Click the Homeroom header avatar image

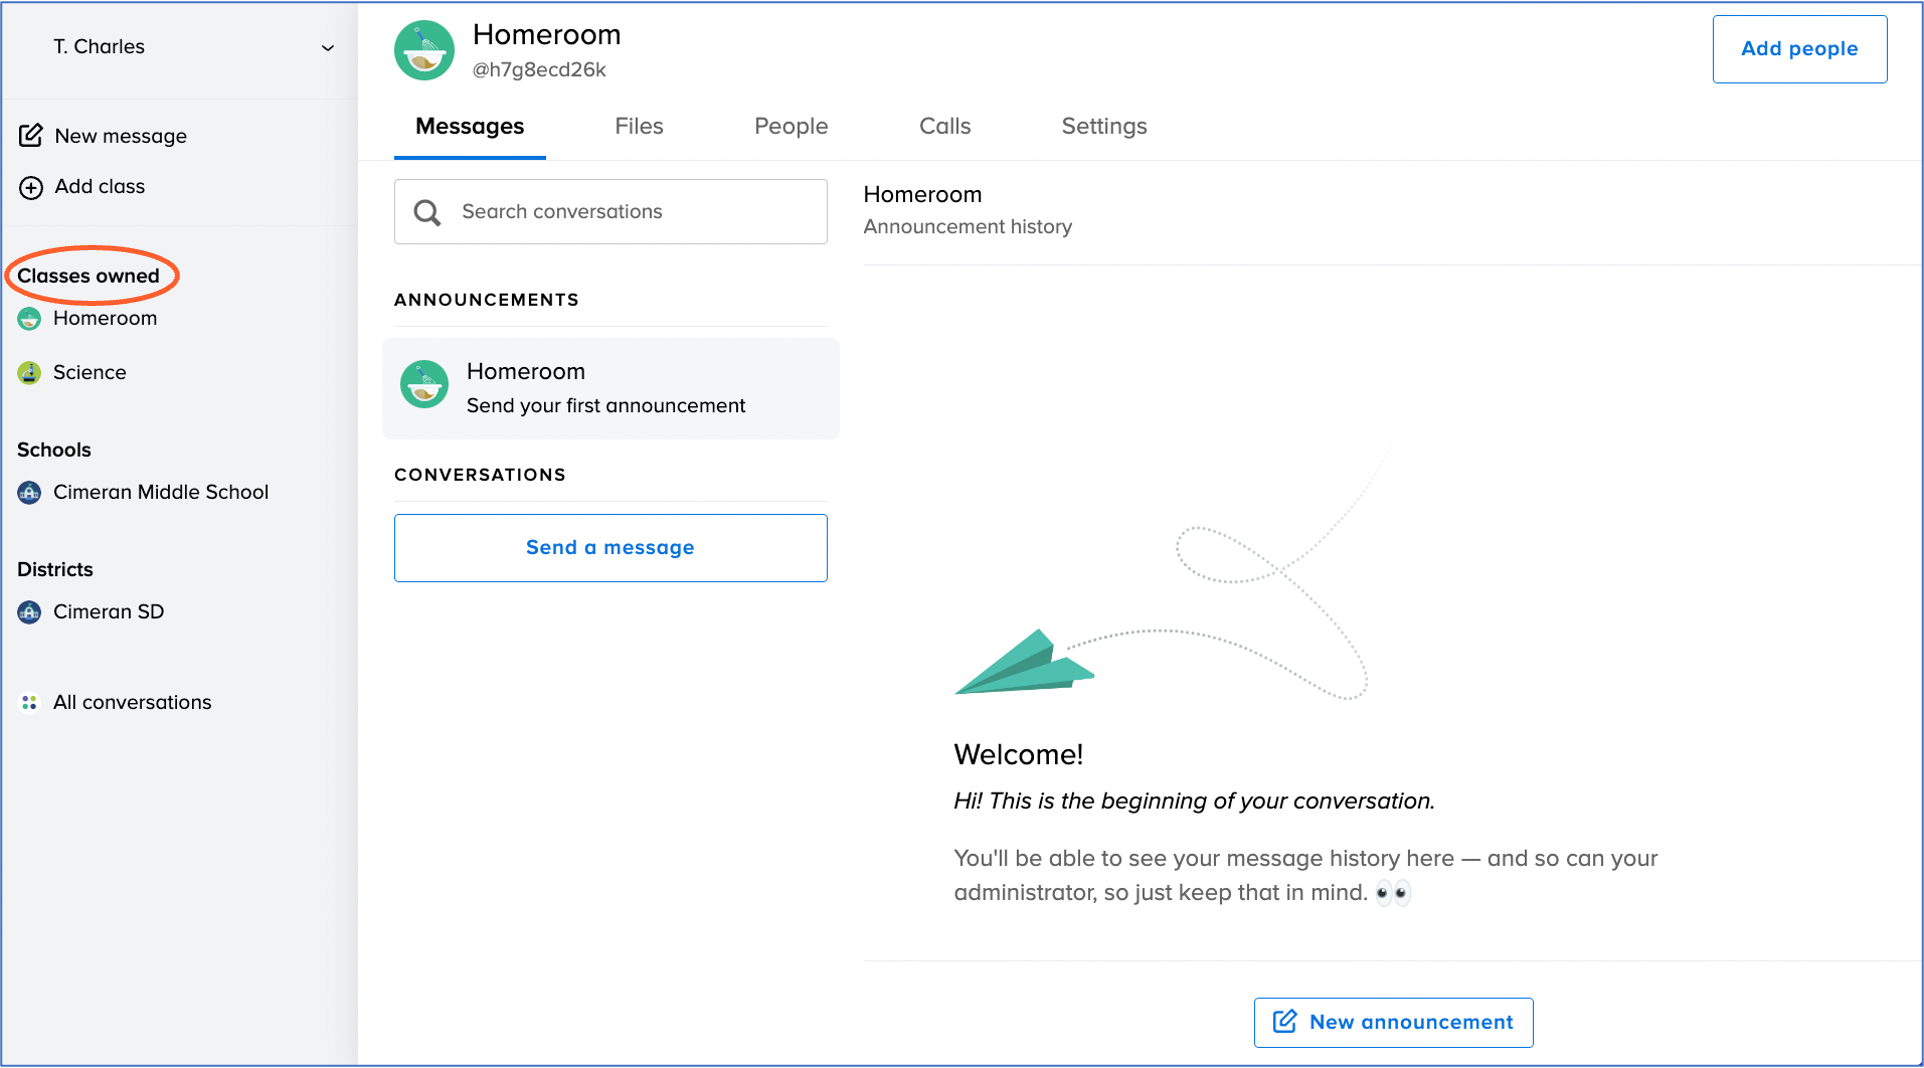[x=424, y=50]
